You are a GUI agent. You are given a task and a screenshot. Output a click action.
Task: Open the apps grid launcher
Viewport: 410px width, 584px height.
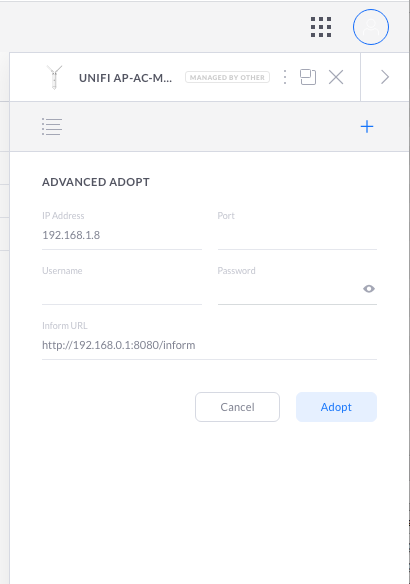[321, 27]
